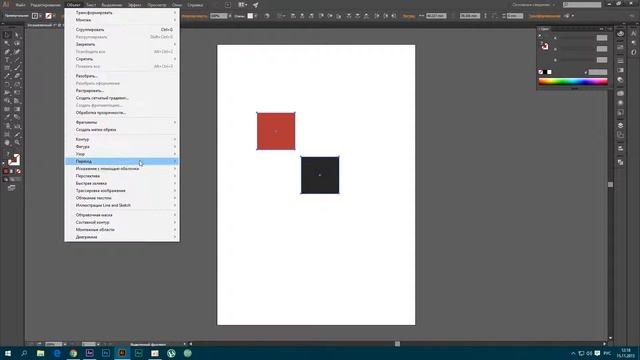Viewport: 640px width, 360px height.
Task: Choose Создать сетчатый градиент... item
Action: point(122,98)
